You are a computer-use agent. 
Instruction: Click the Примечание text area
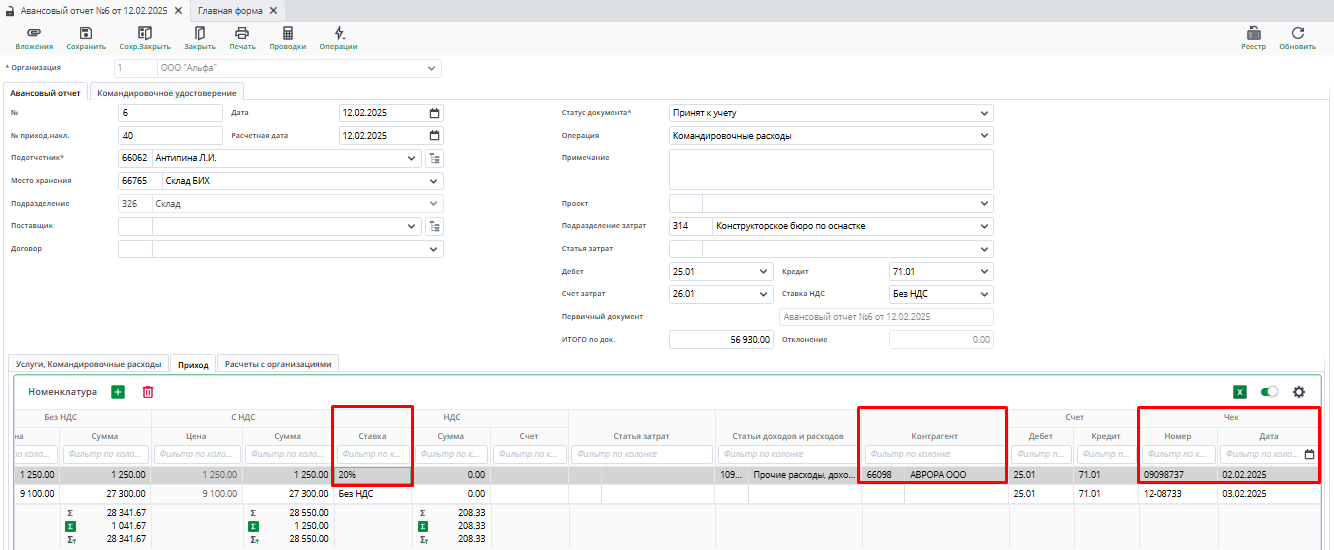point(830,169)
